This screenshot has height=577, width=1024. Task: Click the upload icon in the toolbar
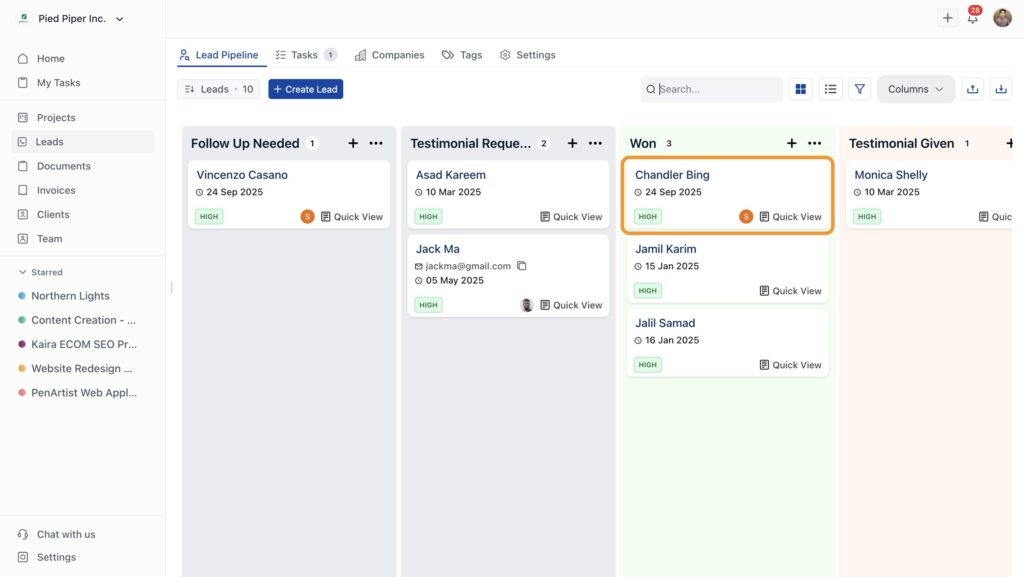point(972,89)
